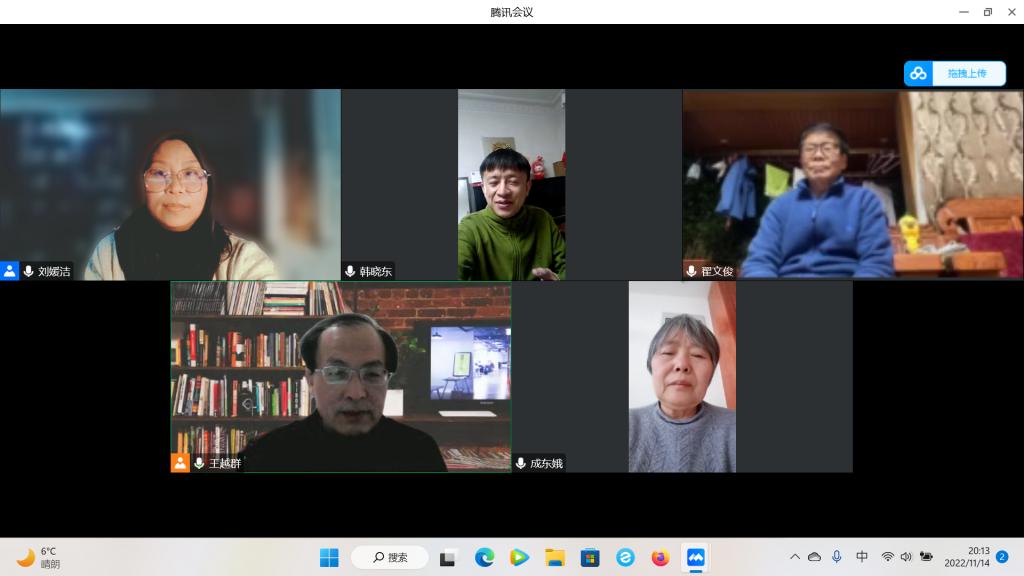Toggle the 中 input method indicator
This screenshot has height=576, width=1024.
(x=862, y=557)
